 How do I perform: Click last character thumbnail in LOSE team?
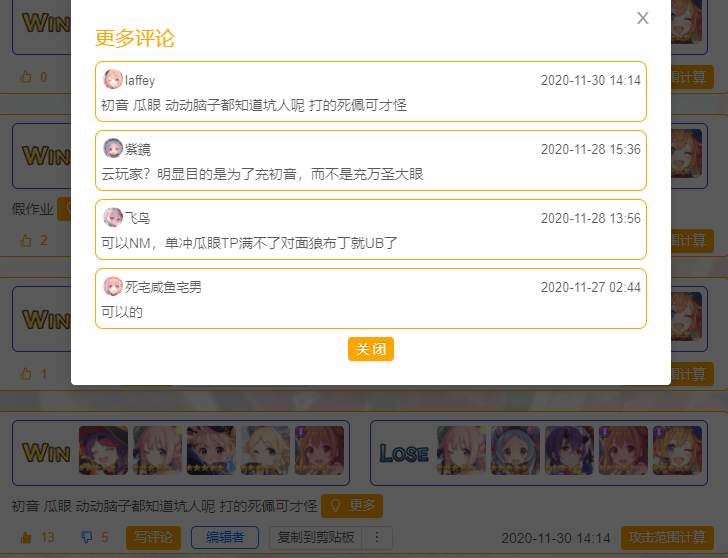click(x=677, y=450)
